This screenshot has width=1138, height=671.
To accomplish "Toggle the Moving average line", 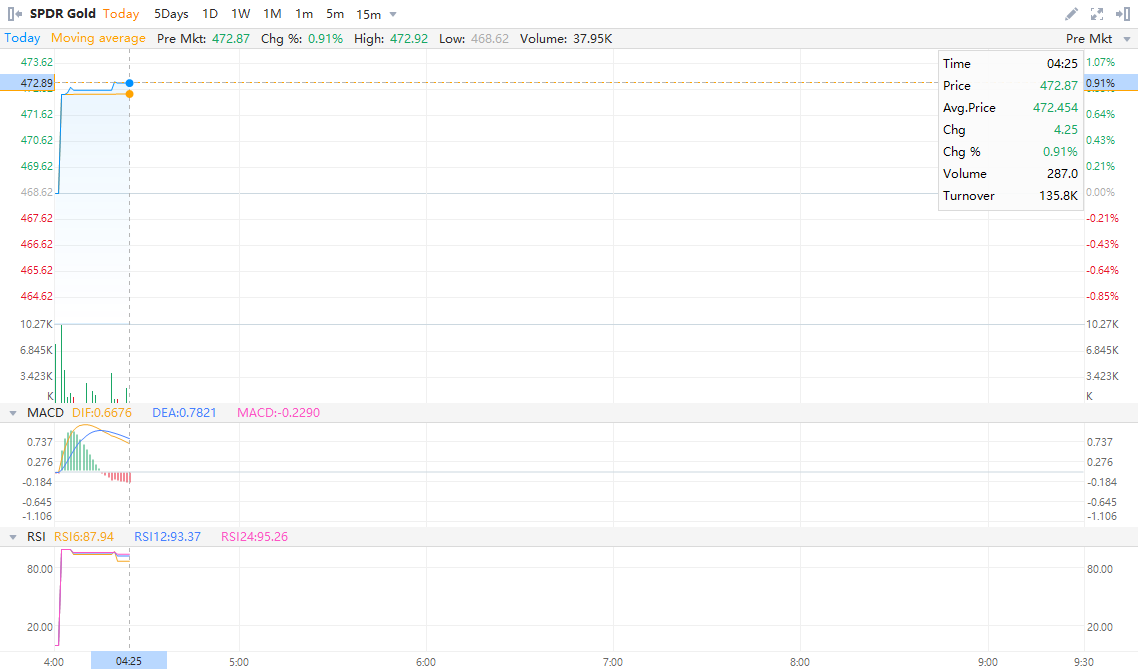I will point(98,38).
